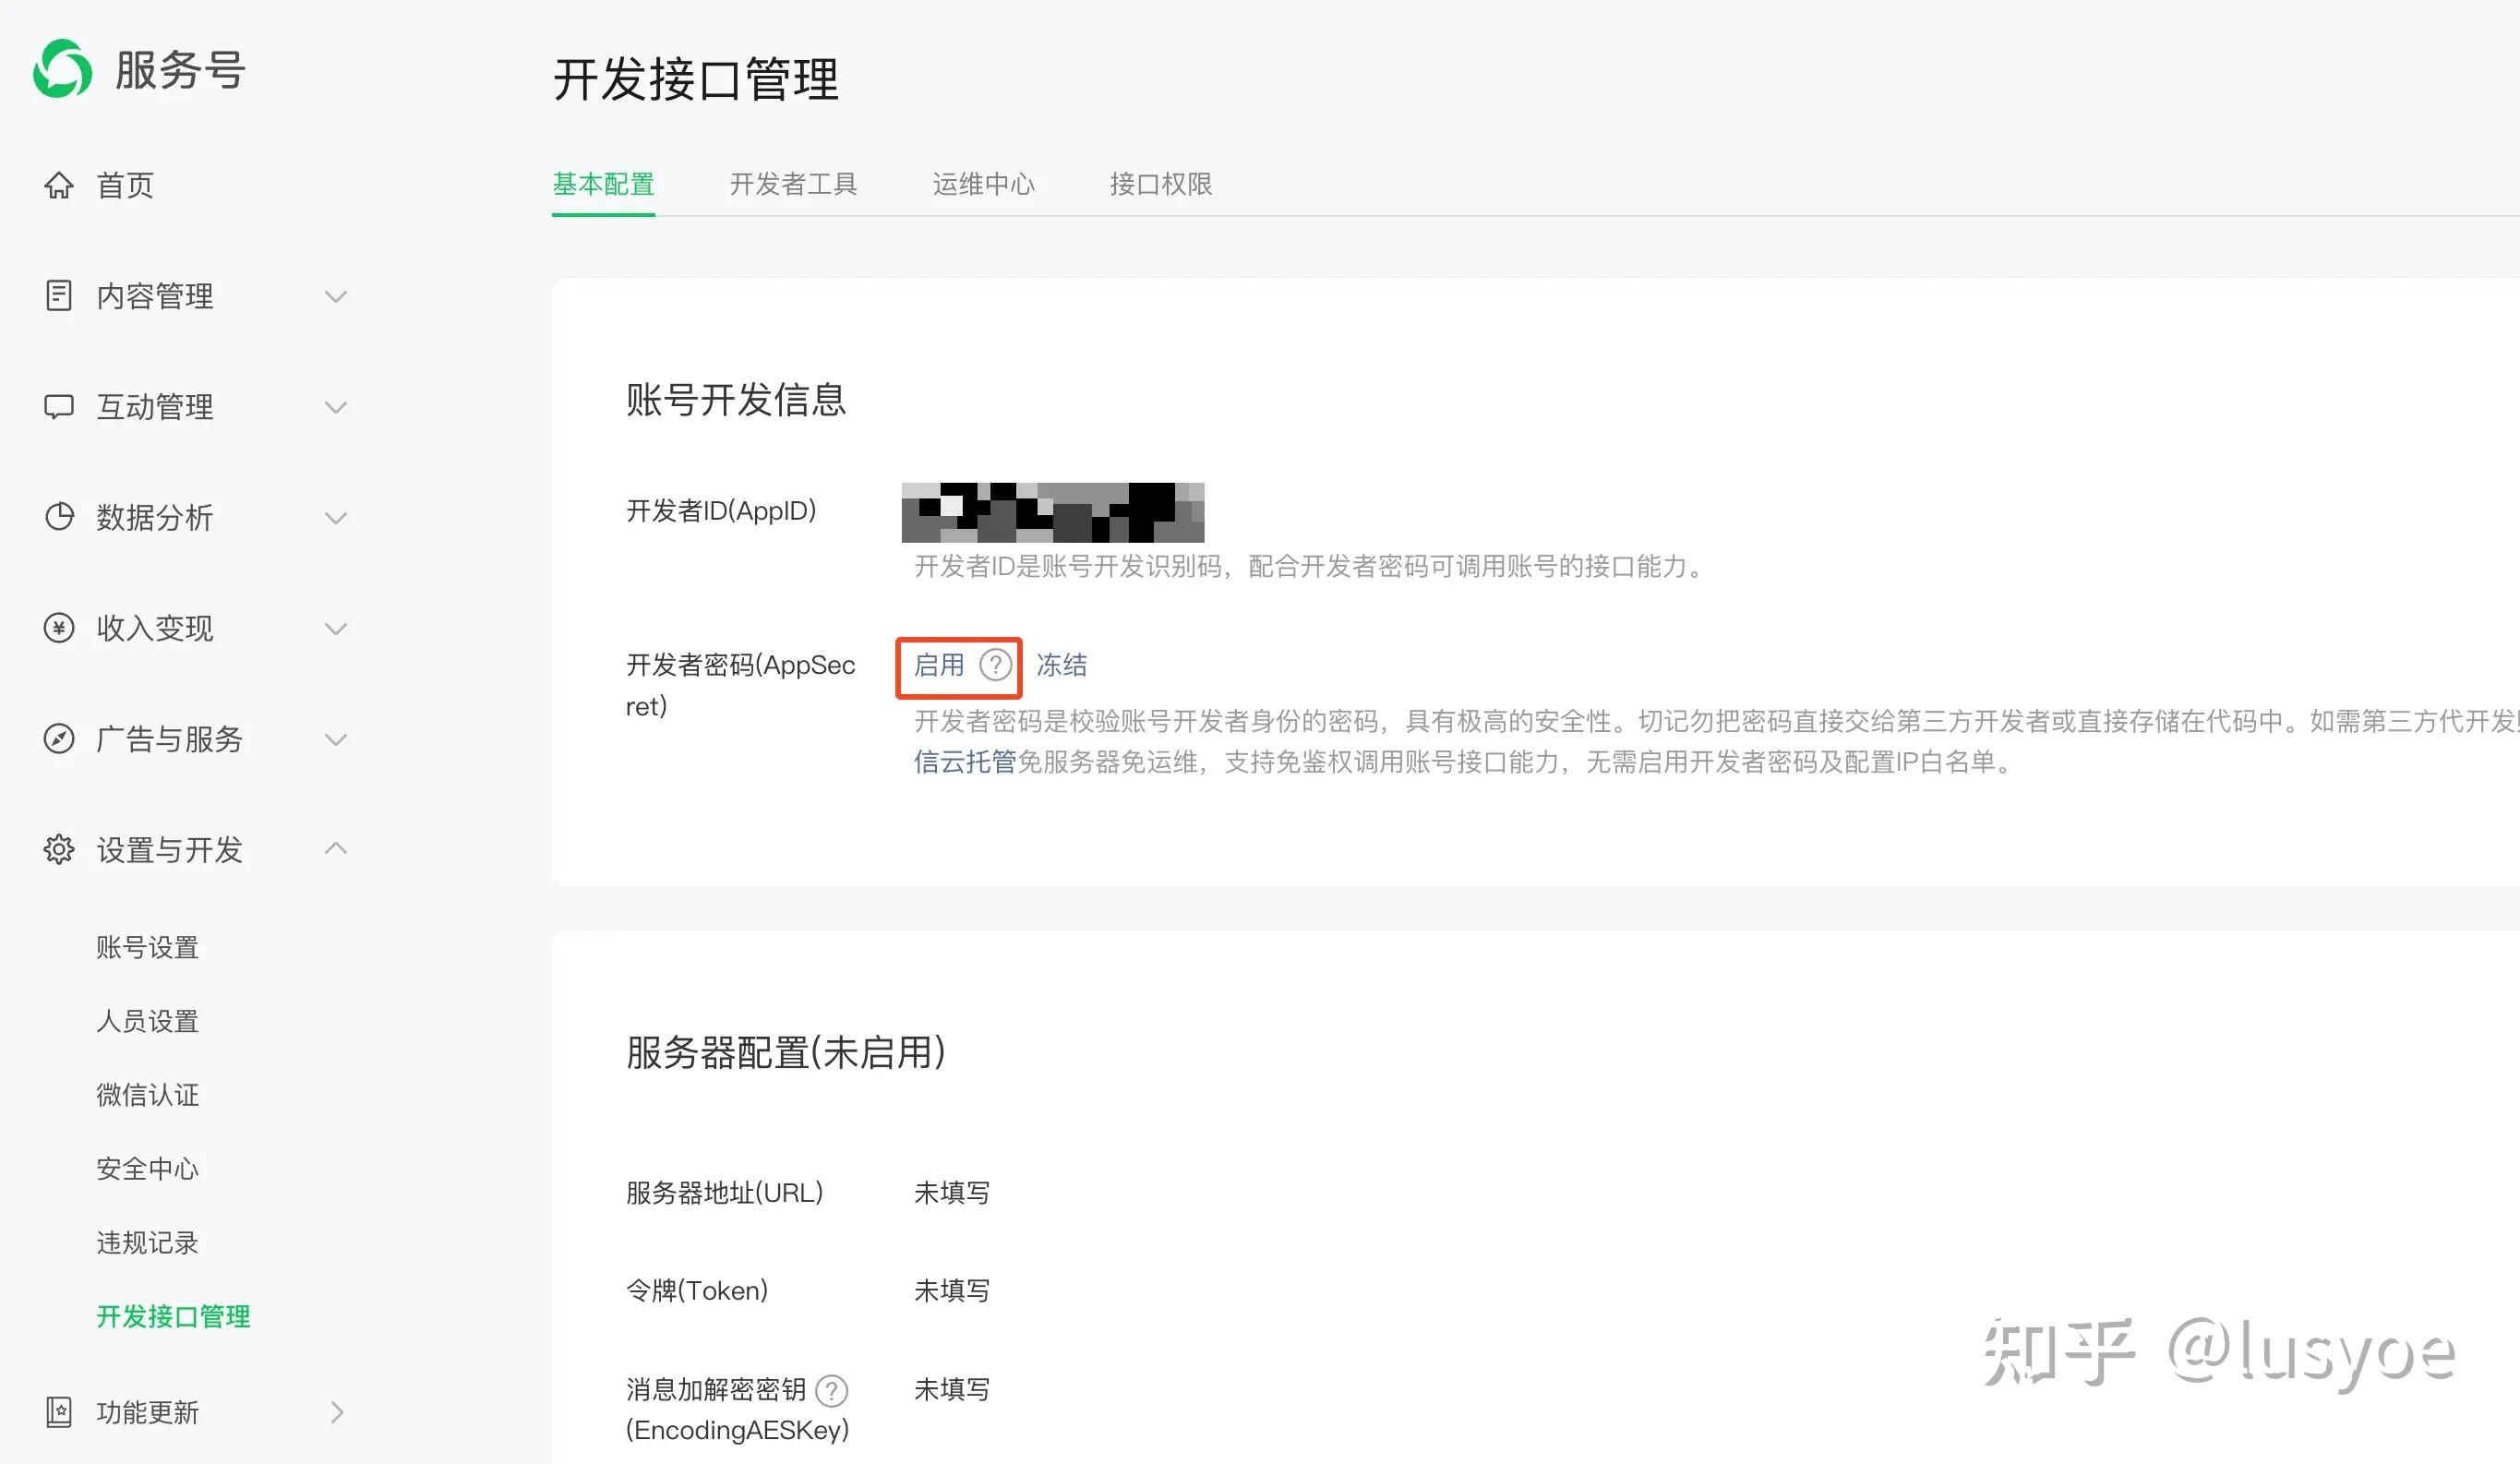Image resolution: width=2520 pixels, height=1464 pixels.
Task: Click the gear icon for 设置与开发
Action: [x=59, y=849]
